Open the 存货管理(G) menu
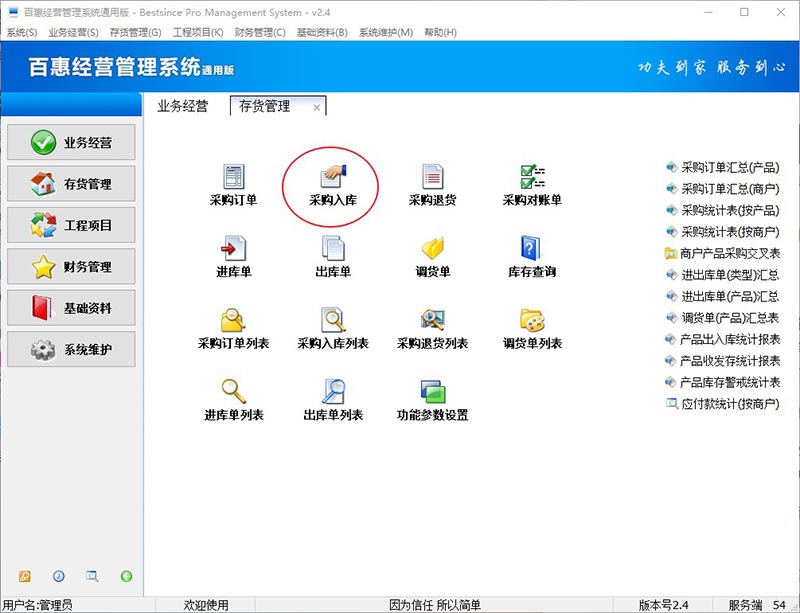 [x=135, y=33]
